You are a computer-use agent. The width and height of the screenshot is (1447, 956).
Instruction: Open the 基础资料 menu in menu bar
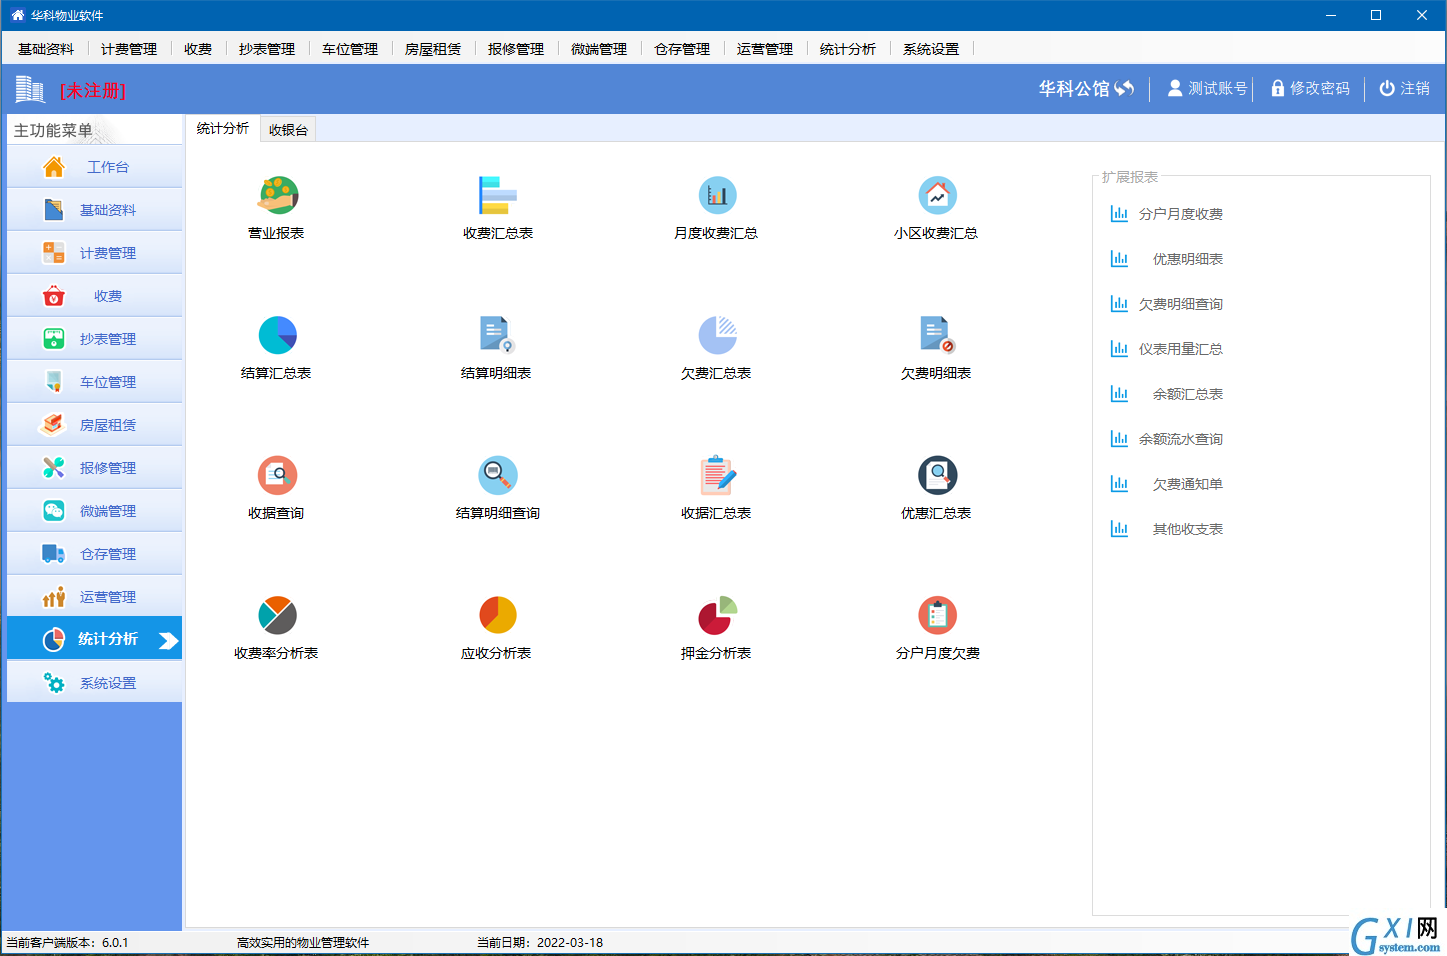click(46, 49)
